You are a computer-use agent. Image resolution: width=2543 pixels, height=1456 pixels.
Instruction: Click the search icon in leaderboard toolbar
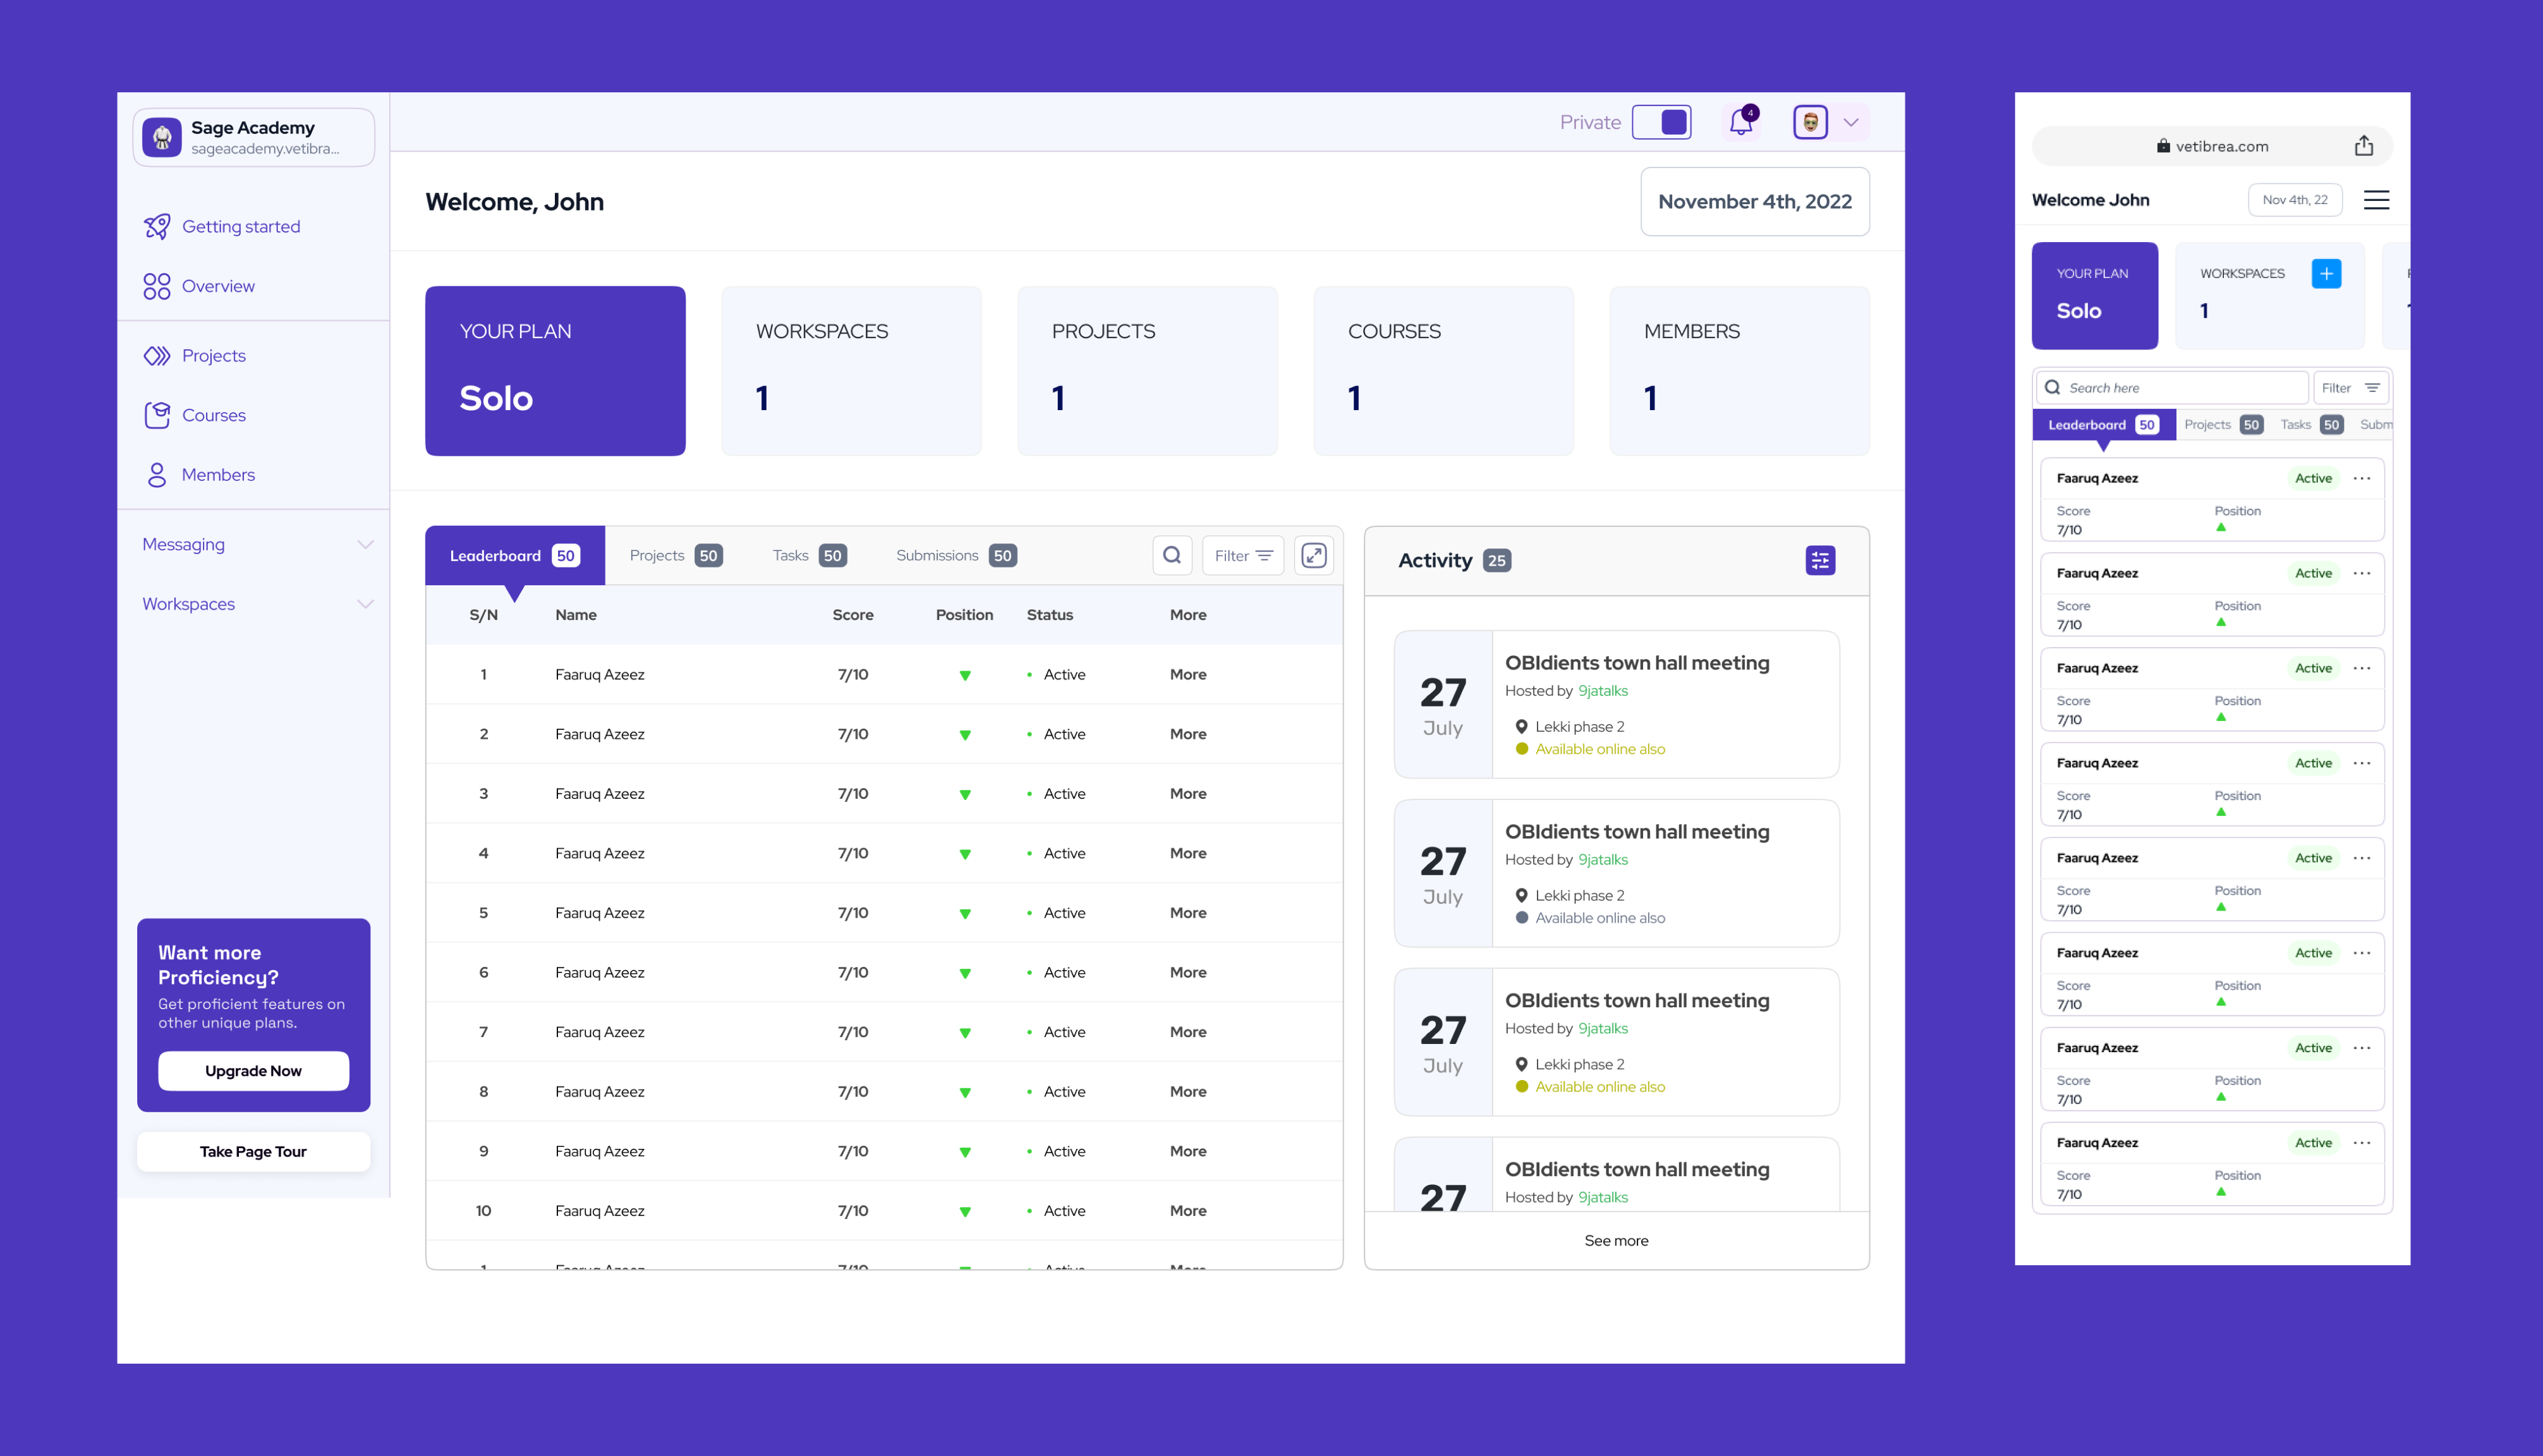1172,555
